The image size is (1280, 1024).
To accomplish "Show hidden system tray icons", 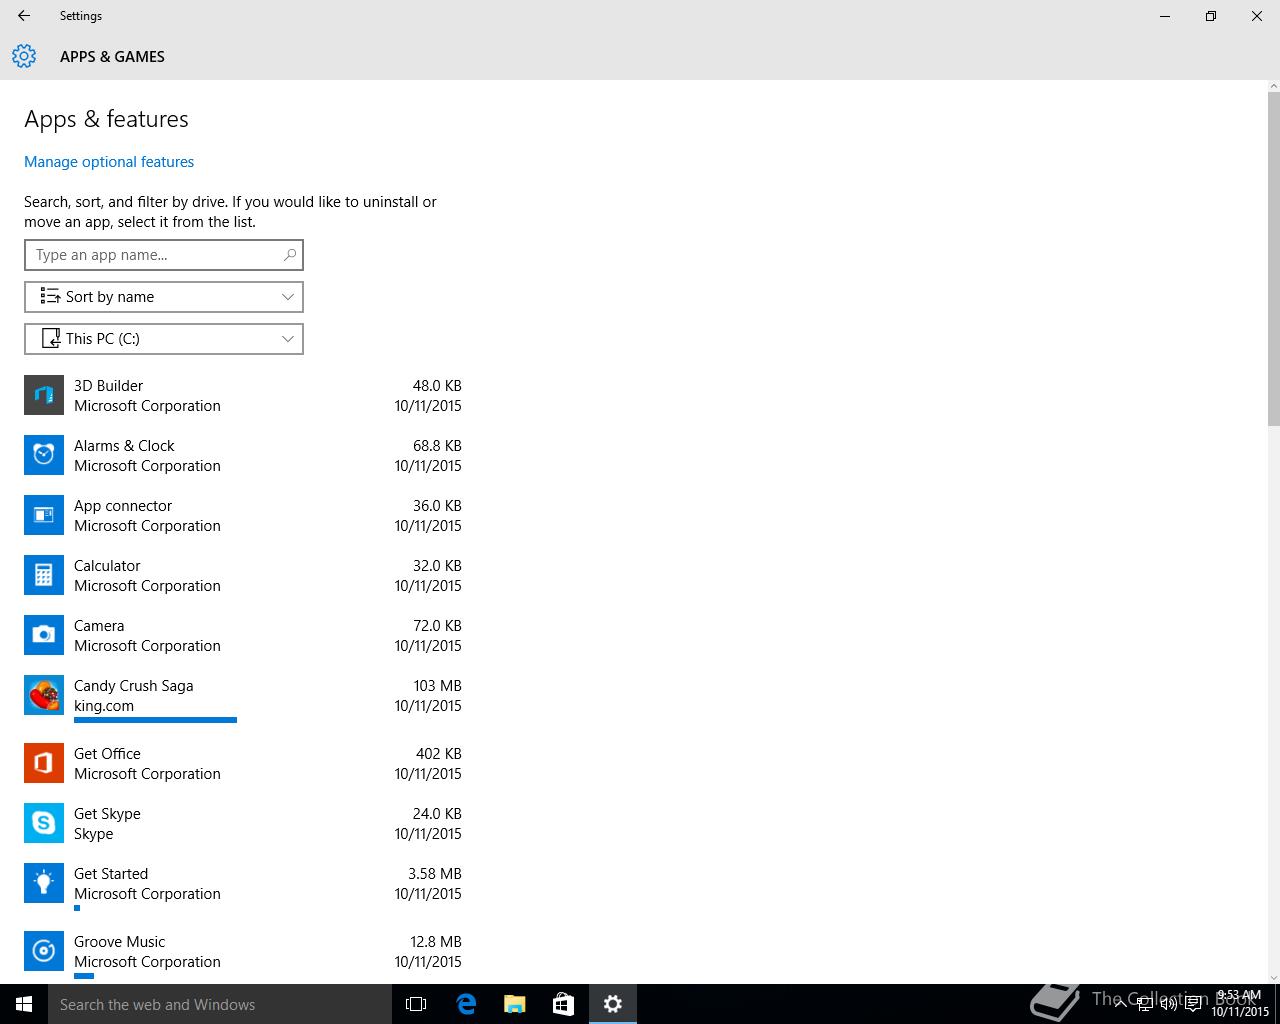I will [1121, 1005].
